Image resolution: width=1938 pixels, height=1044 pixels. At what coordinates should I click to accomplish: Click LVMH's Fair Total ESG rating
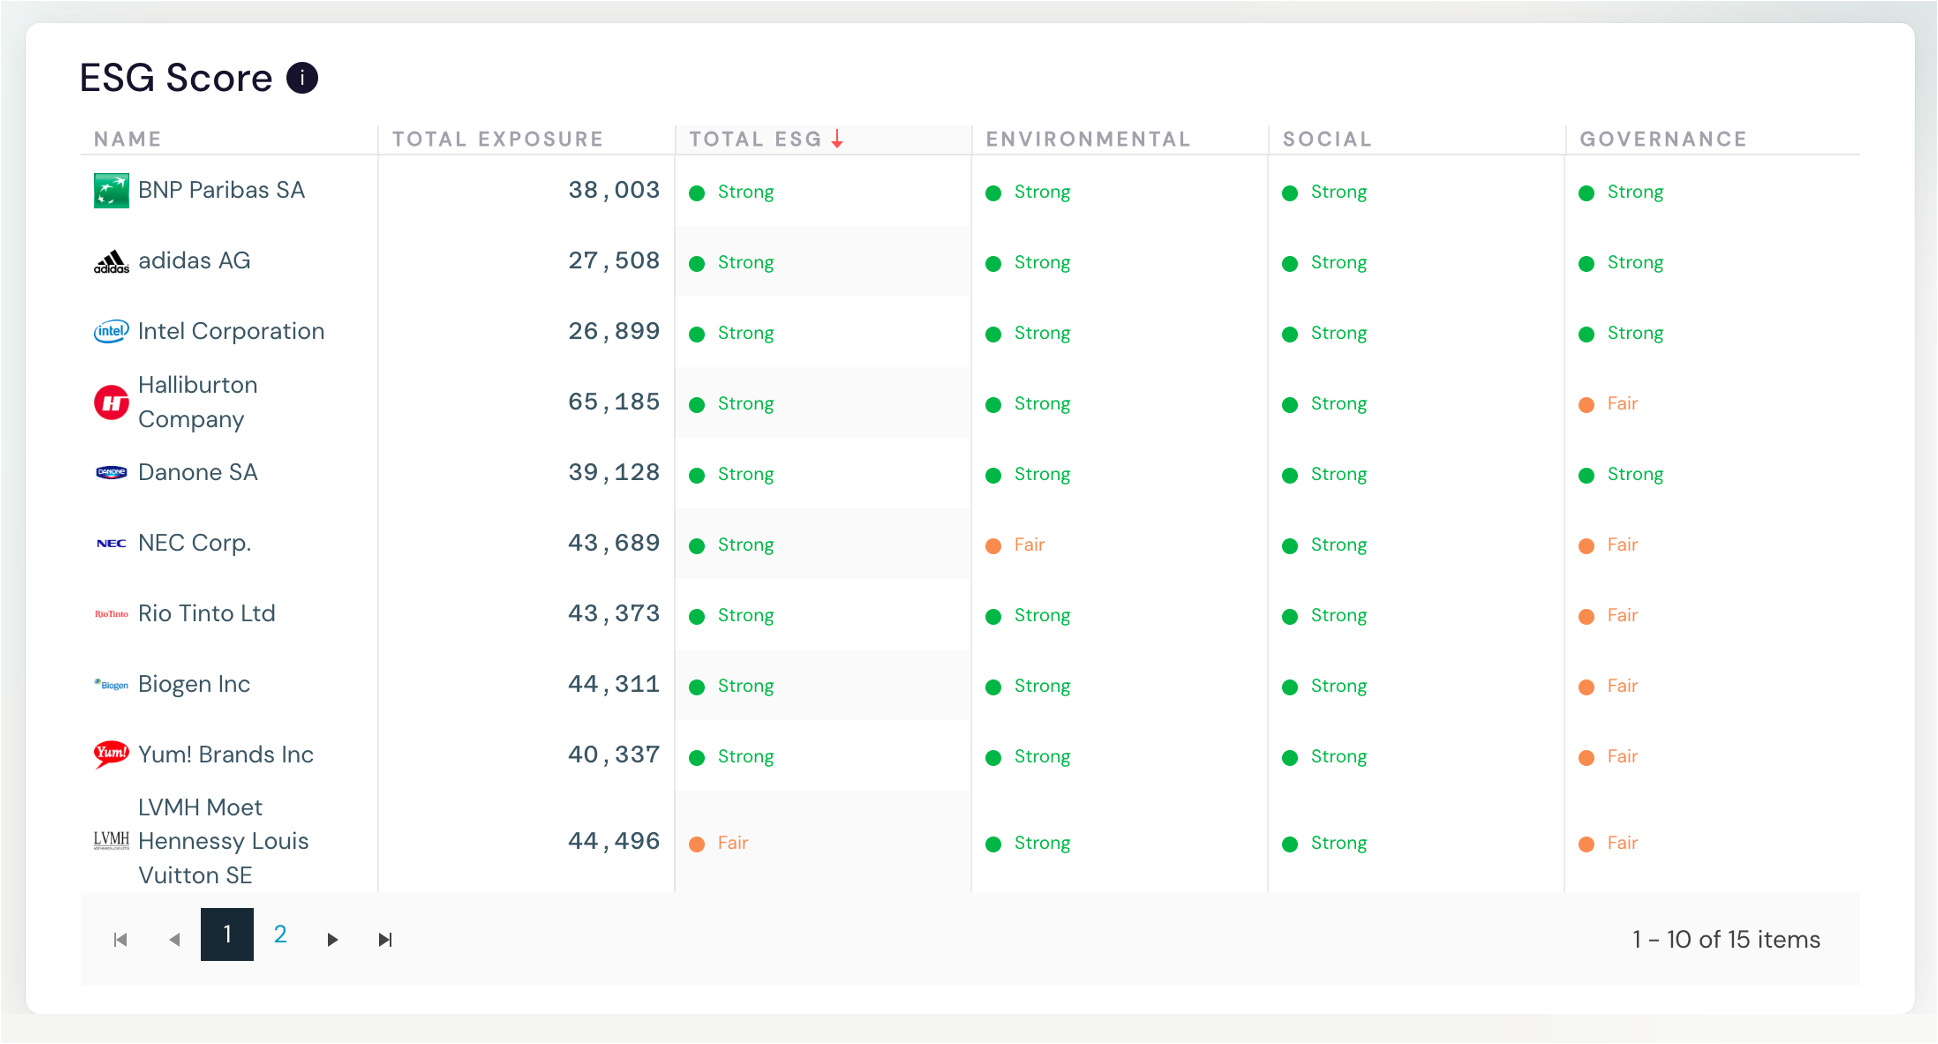(719, 843)
